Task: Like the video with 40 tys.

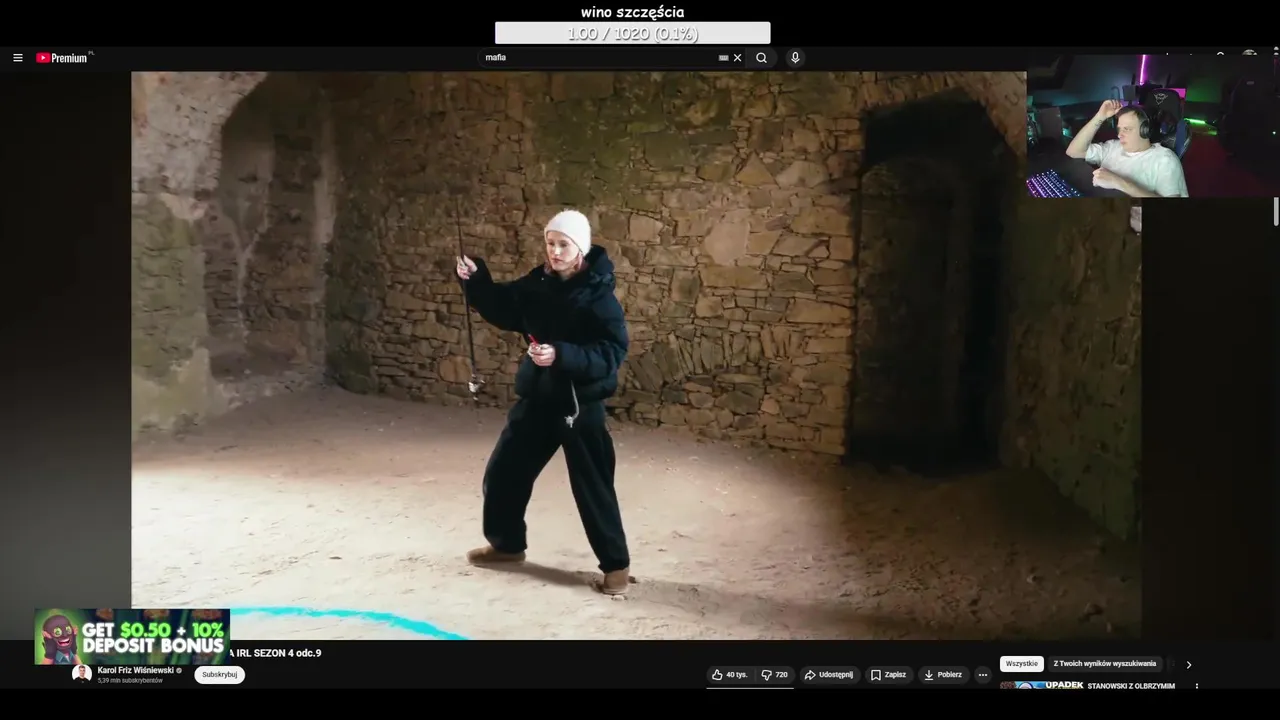Action: click(x=730, y=675)
